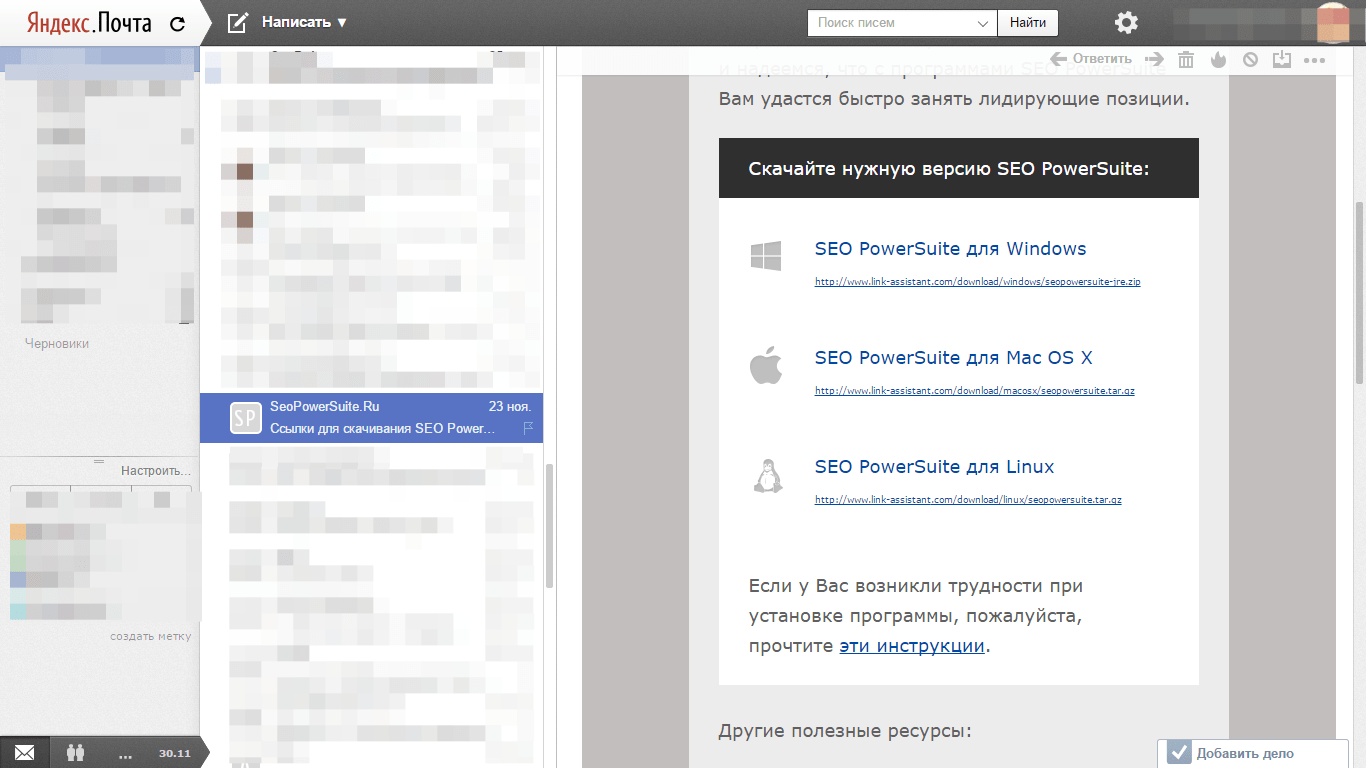The height and width of the screenshot is (768, 1366).
Task: Click the Настроить... link
Action: (156, 470)
